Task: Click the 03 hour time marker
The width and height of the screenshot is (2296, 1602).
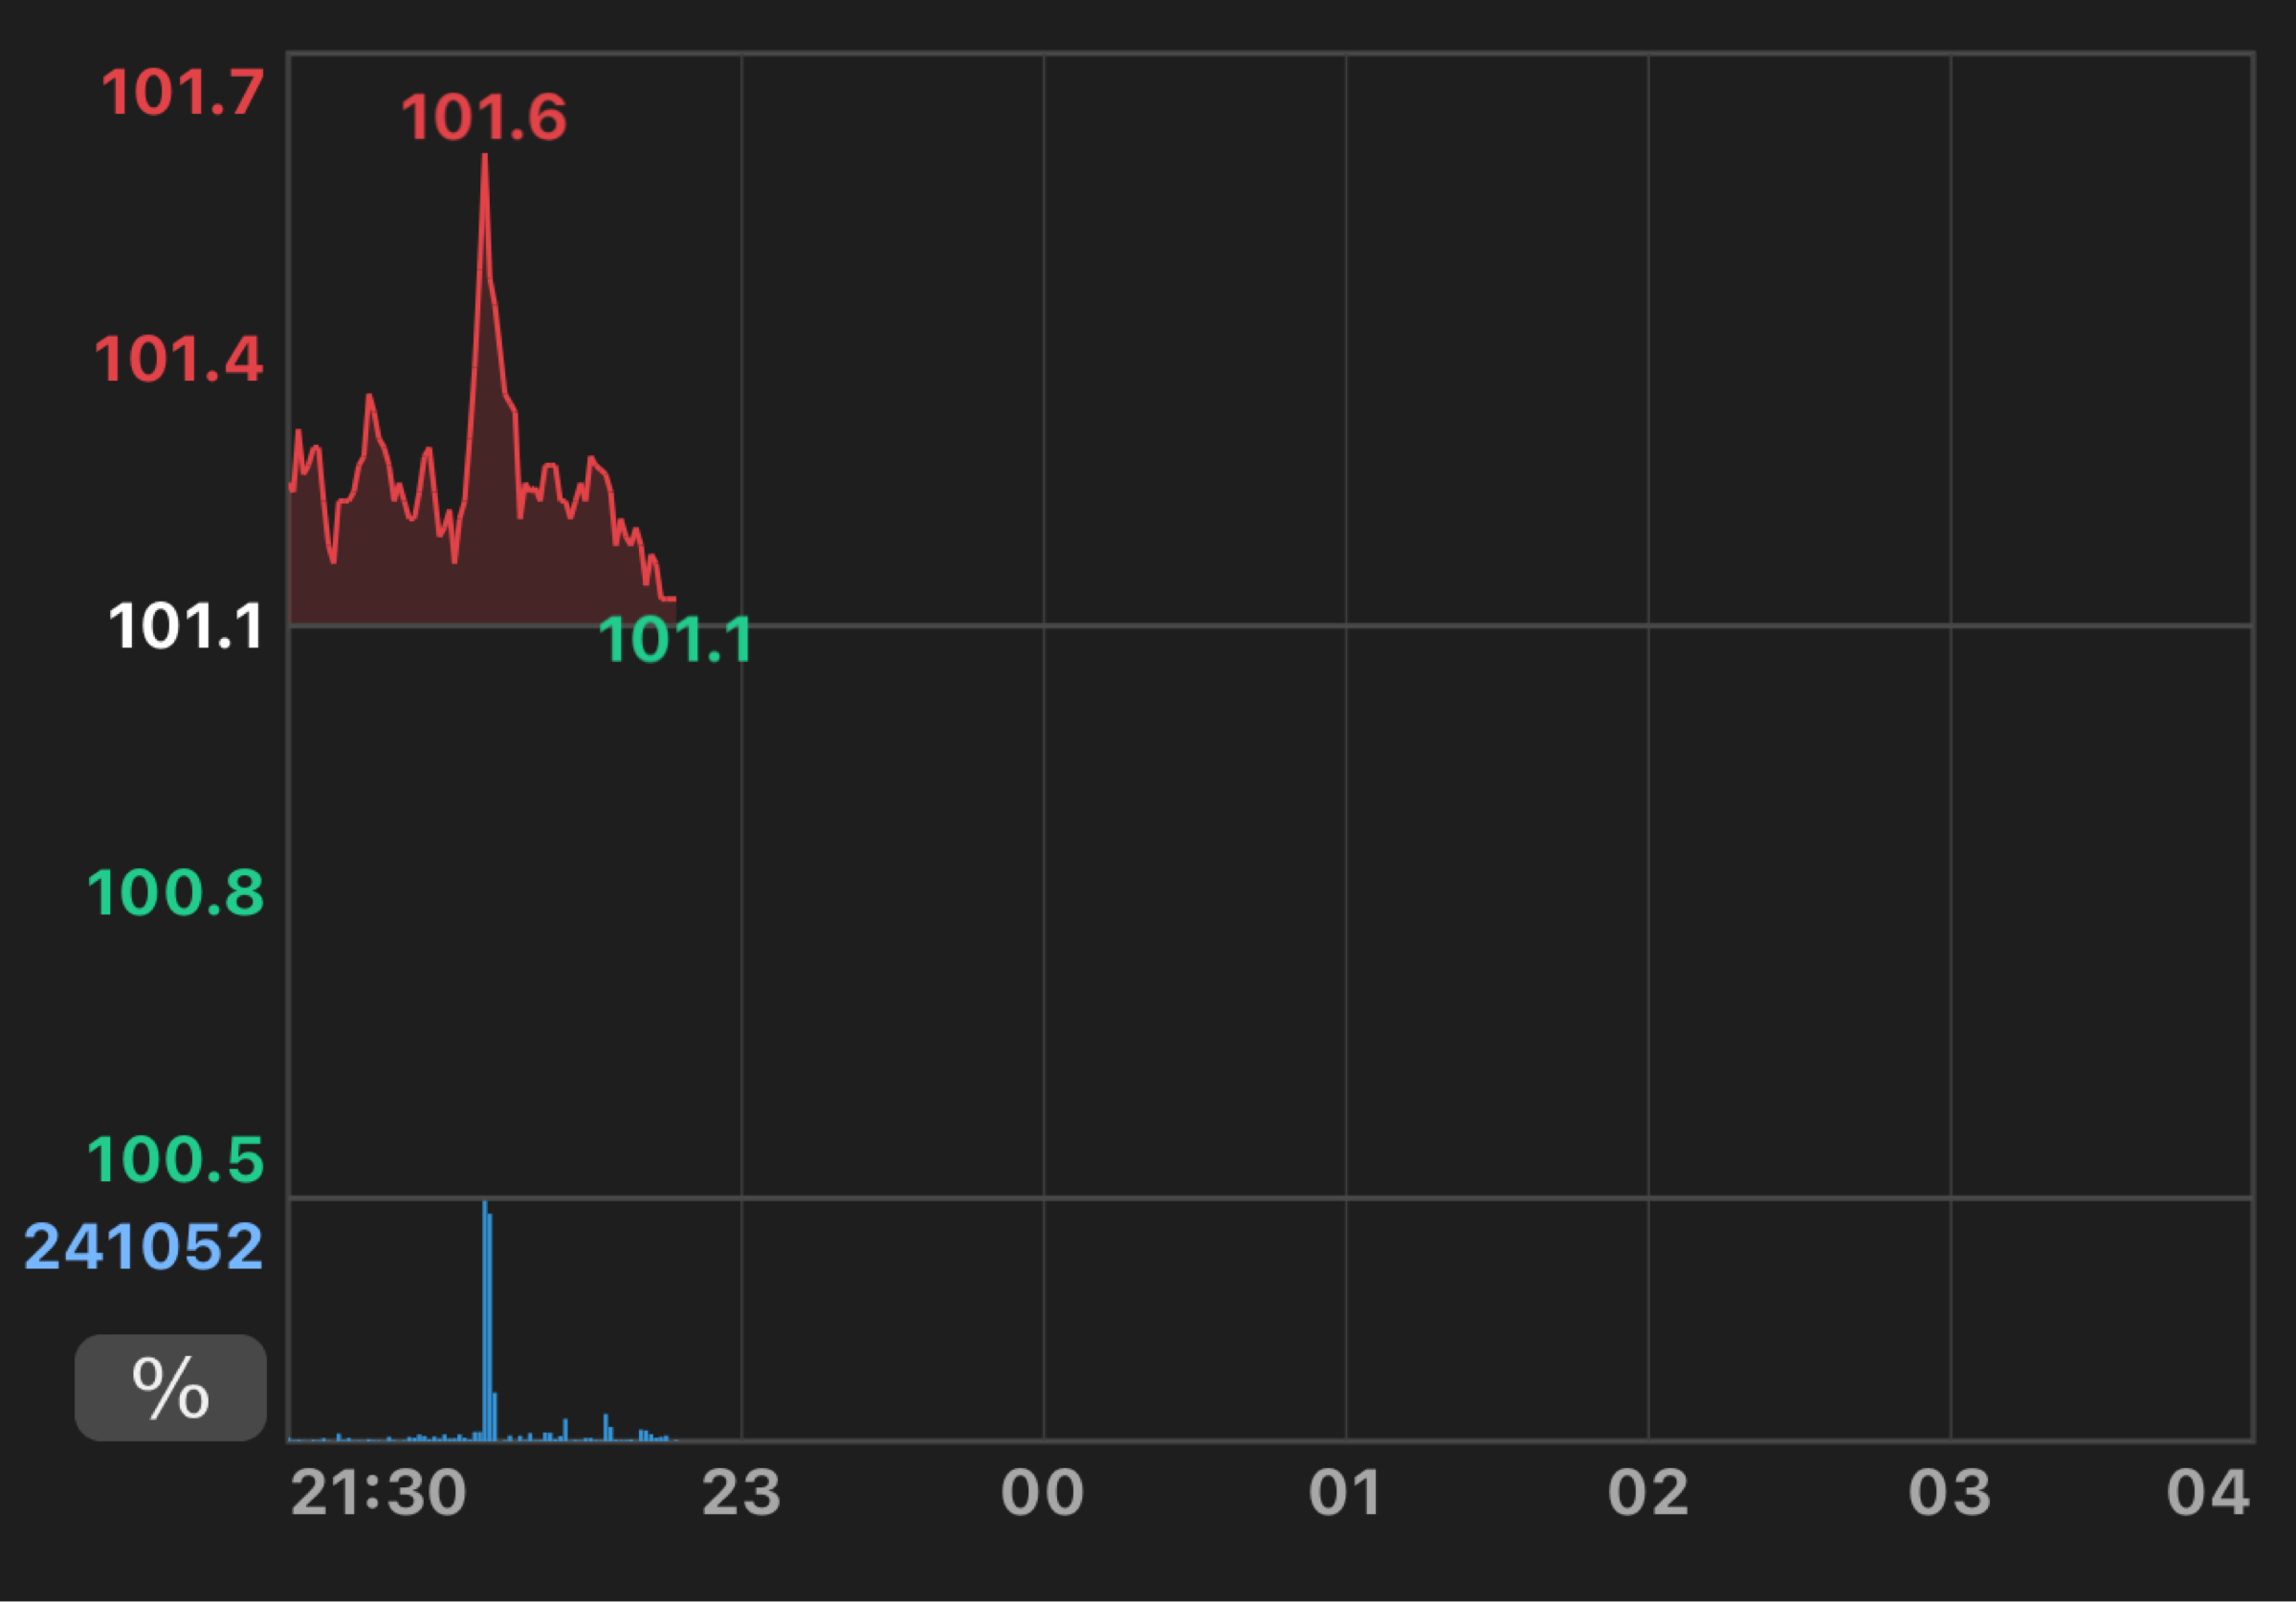Action: 1949,1493
